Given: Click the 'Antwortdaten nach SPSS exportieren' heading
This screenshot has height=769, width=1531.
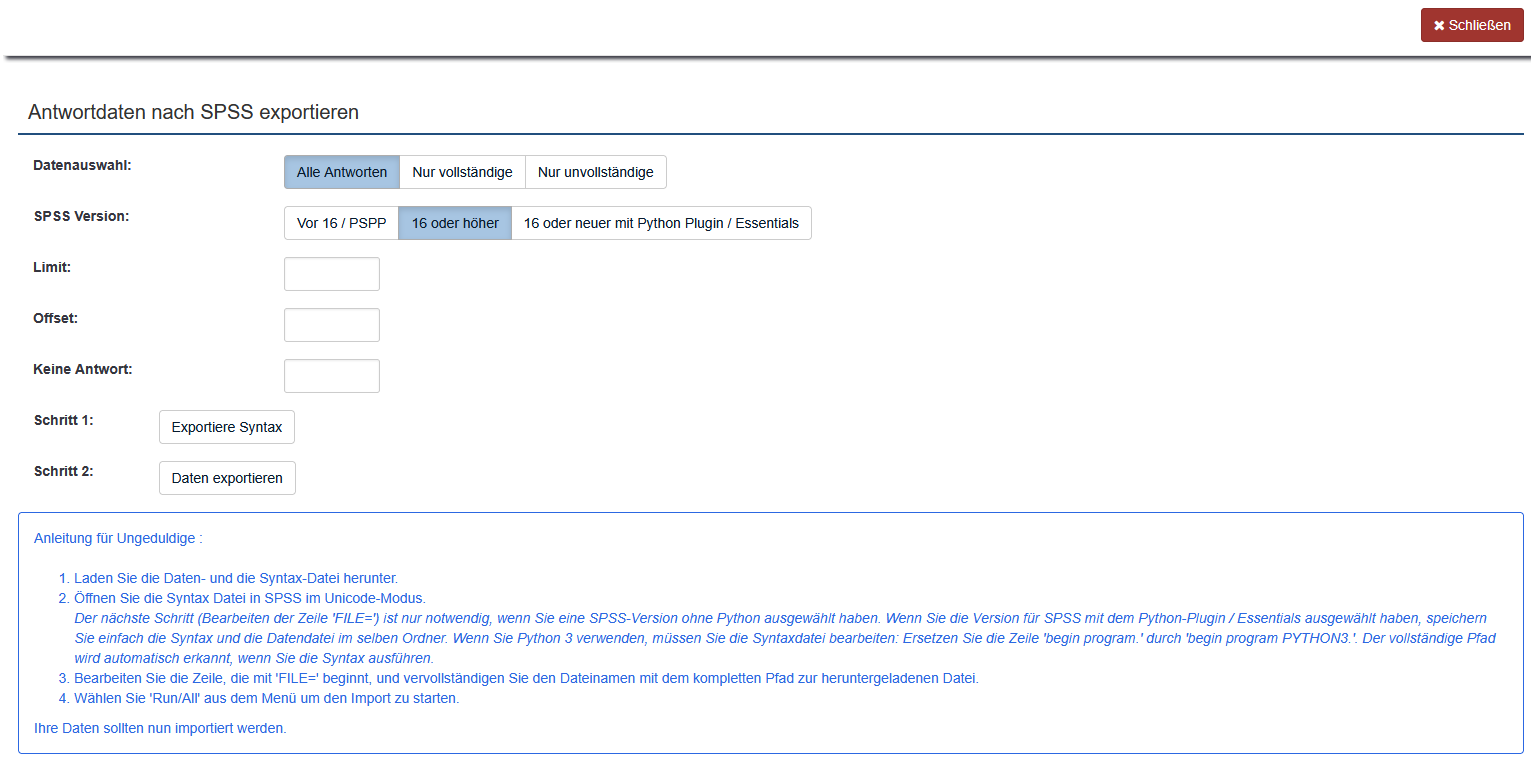Looking at the screenshot, I should coord(193,112).
